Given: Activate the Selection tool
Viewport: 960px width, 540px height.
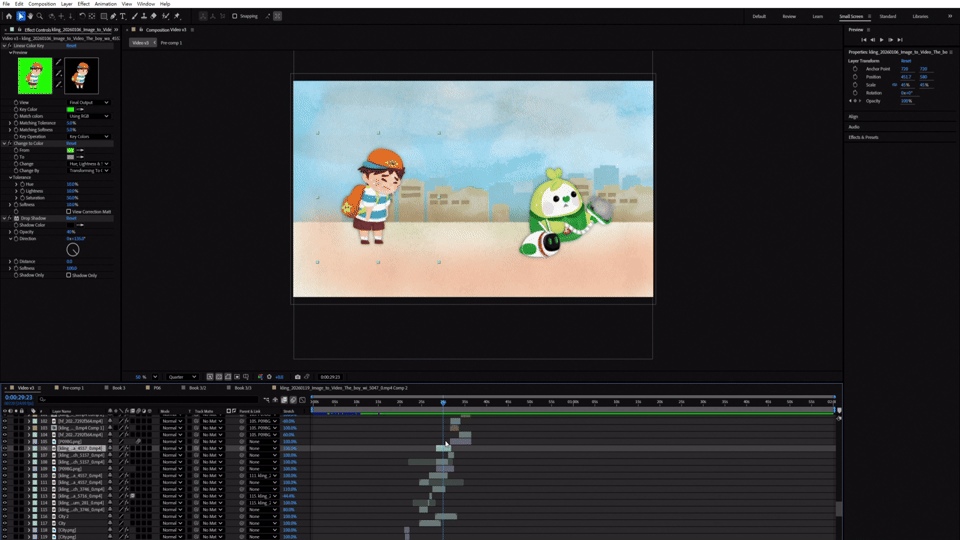Looking at the screenshot, I should (20, 17).
